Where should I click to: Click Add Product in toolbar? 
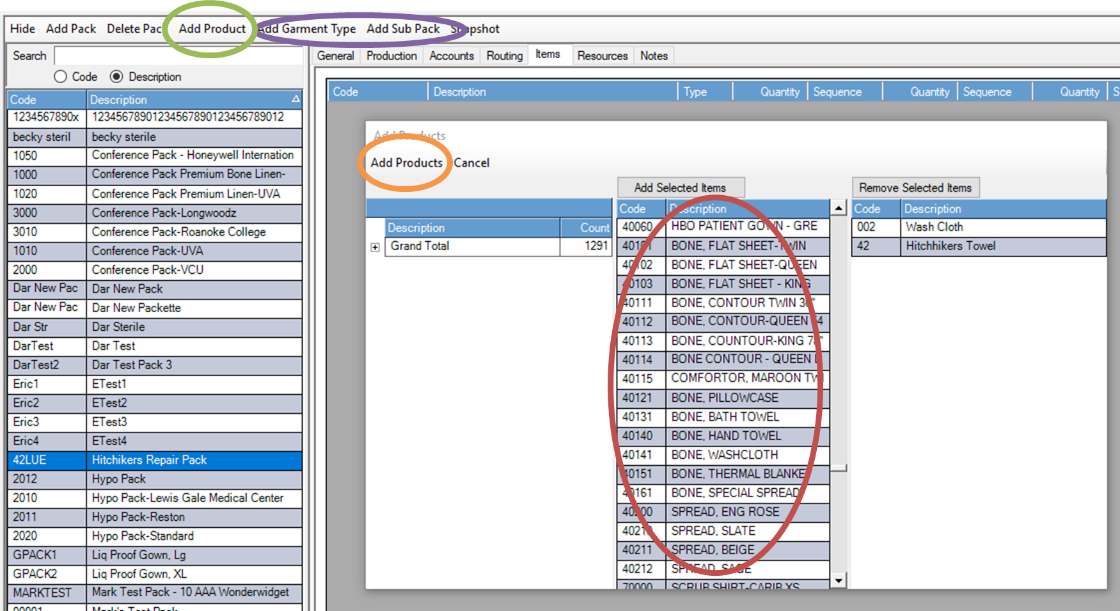212,29
